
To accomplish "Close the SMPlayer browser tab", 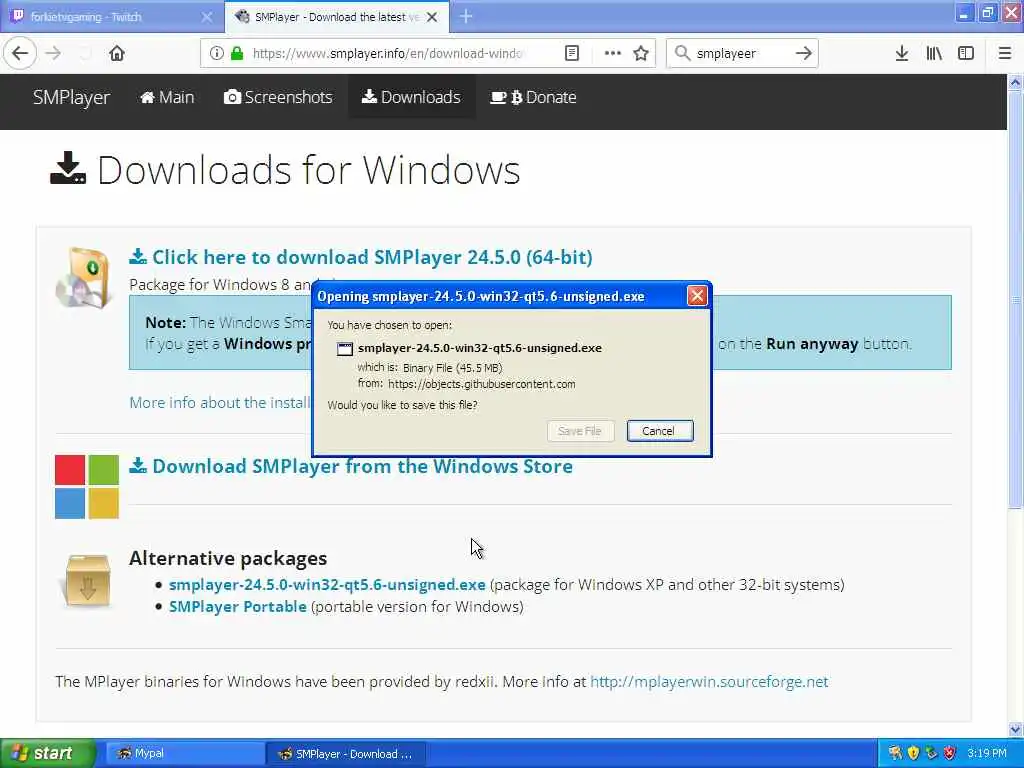I will [432, 17].
